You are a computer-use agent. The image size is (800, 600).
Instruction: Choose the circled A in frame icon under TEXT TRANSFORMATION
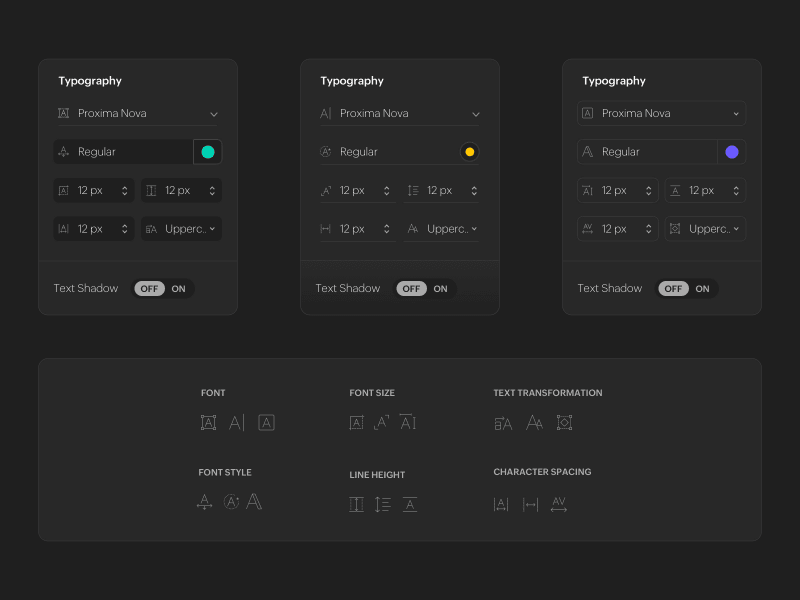tap(564, 422)
